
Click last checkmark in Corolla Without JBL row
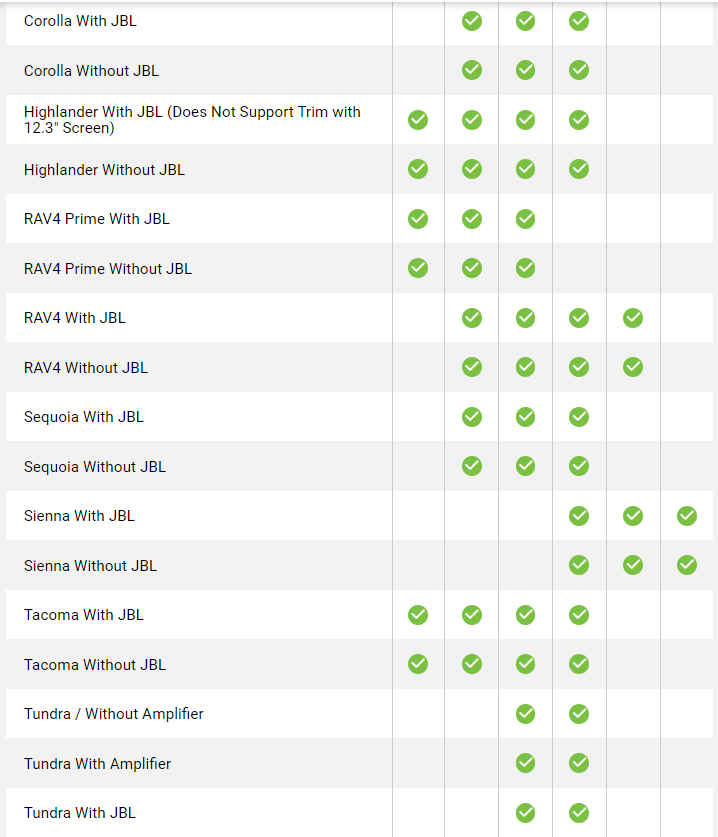[579, 70]
